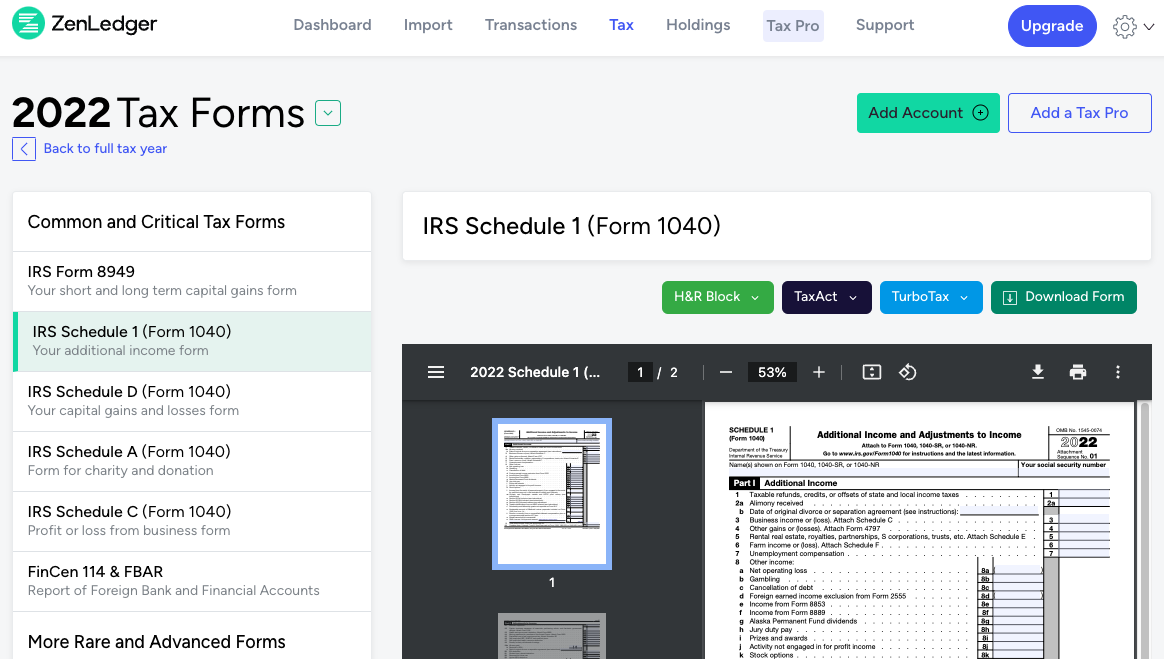Rotate the PDF counterclockwise
Screen dimensions: 1164x659
908,372
